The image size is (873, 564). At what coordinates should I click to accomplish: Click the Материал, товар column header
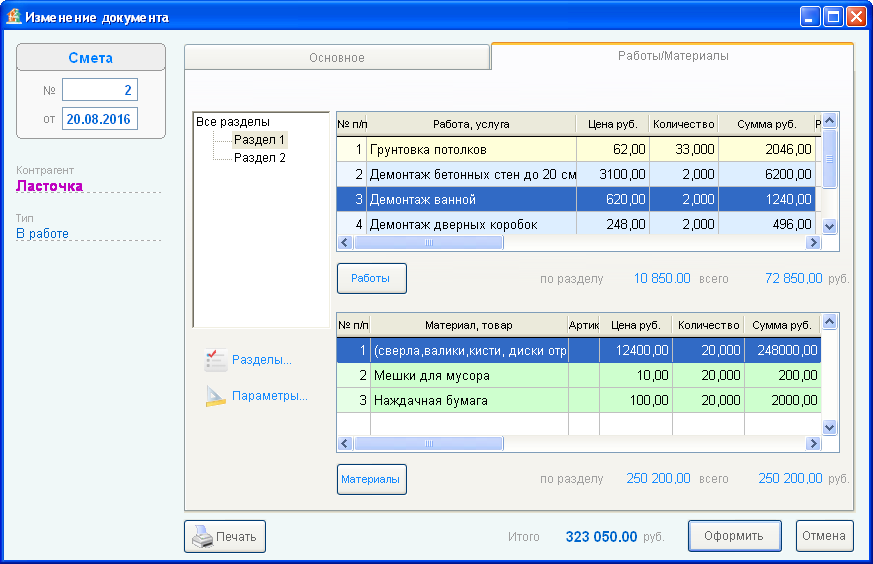click(x=469, y=325)
